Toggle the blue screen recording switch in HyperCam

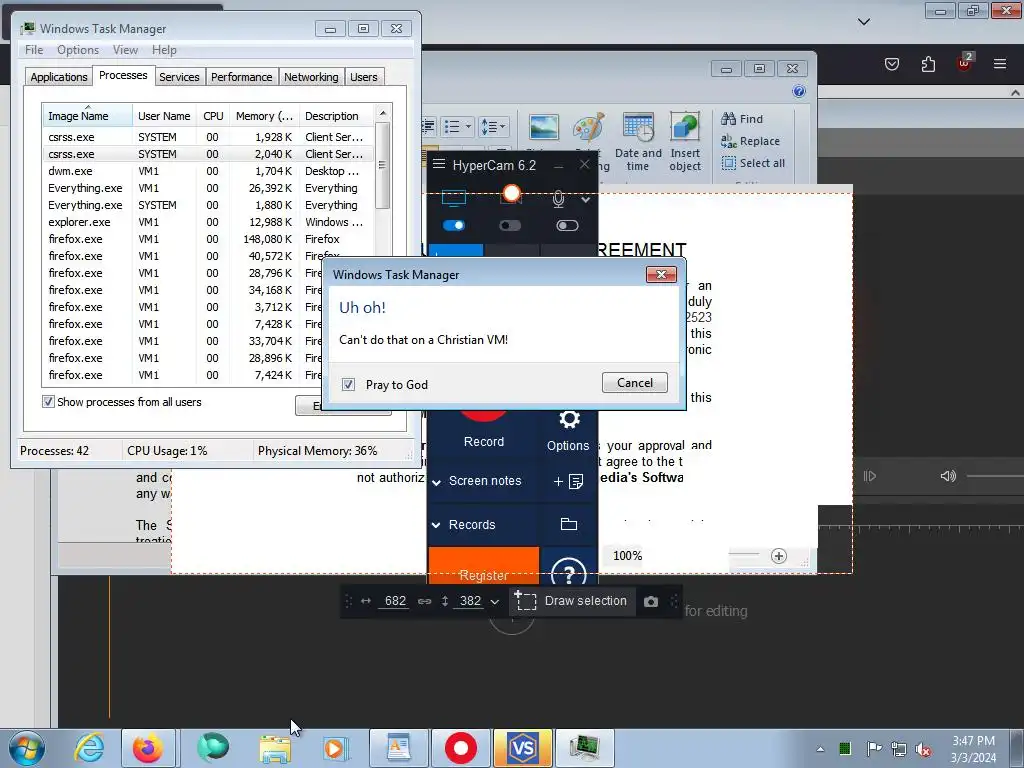click(x=454, y=225)
